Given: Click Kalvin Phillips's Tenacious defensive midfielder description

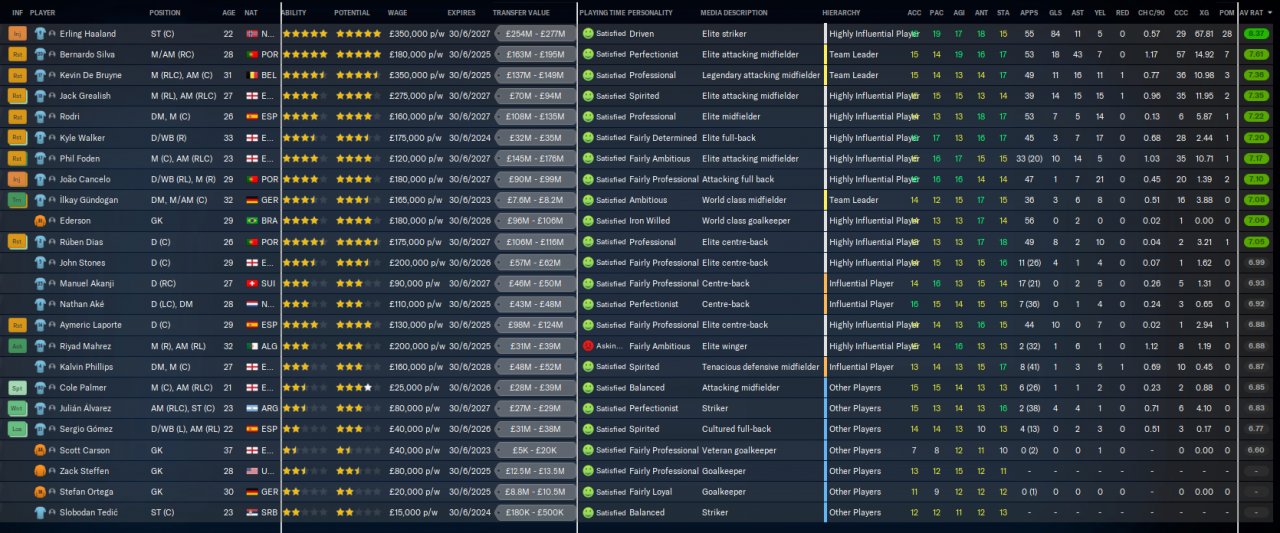Looking at the screenshot, I should (758, 367).
